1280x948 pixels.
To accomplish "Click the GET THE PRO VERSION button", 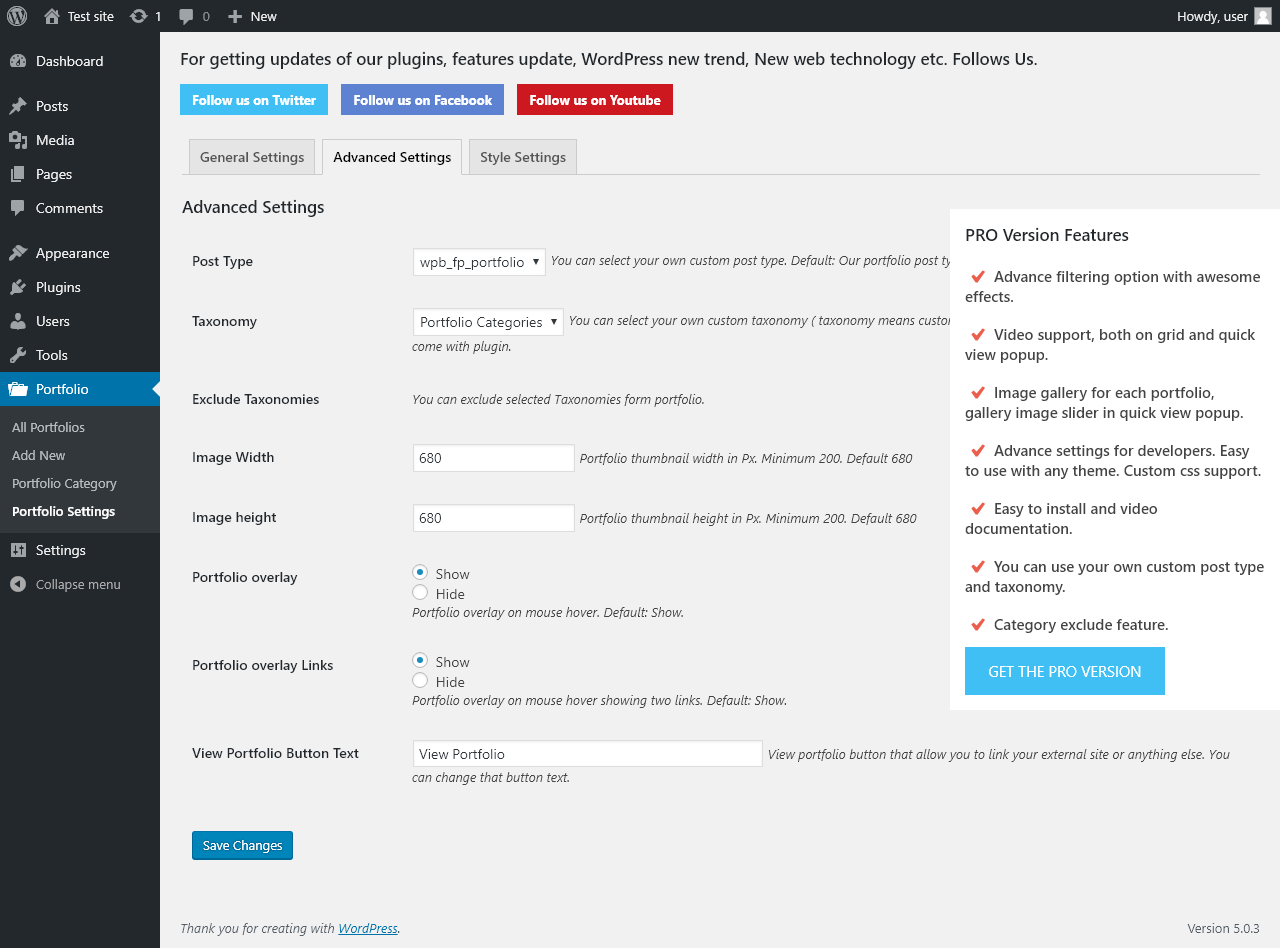I will coord(1064,671).
